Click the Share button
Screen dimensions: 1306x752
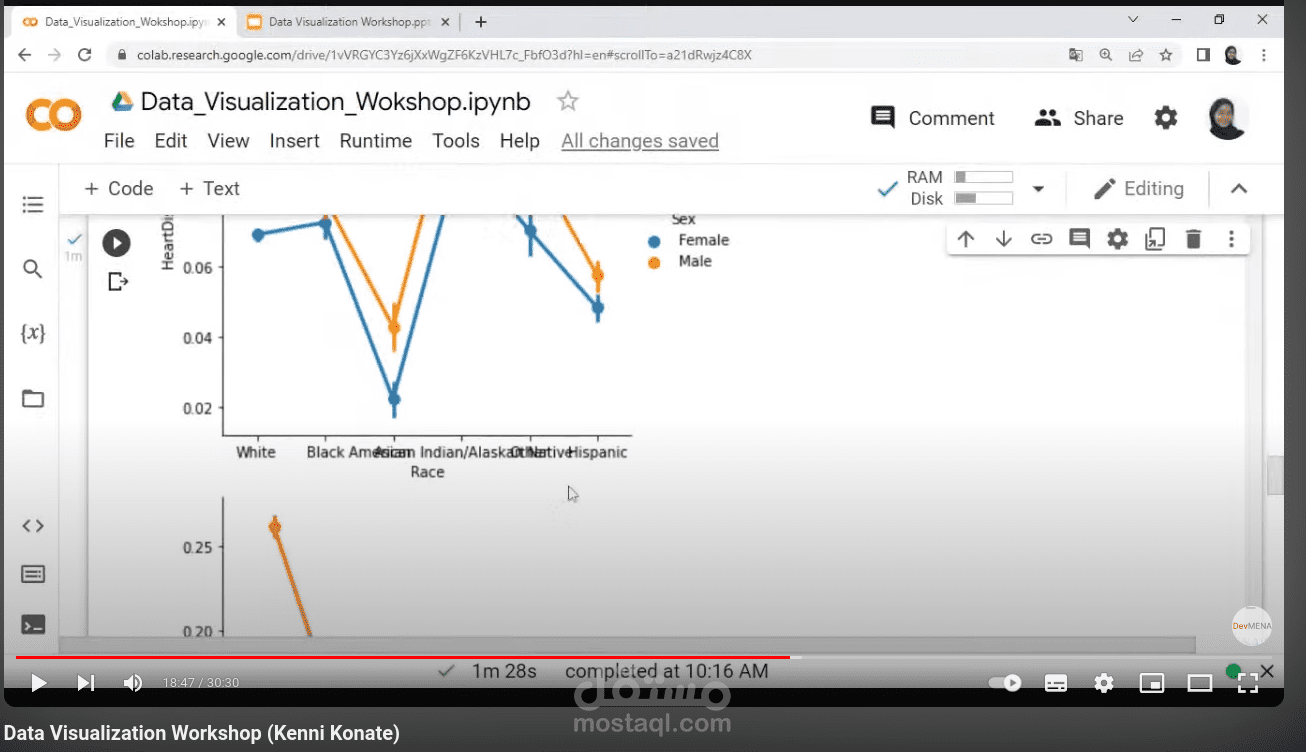pyautogui.click(x=1078, y=118)
